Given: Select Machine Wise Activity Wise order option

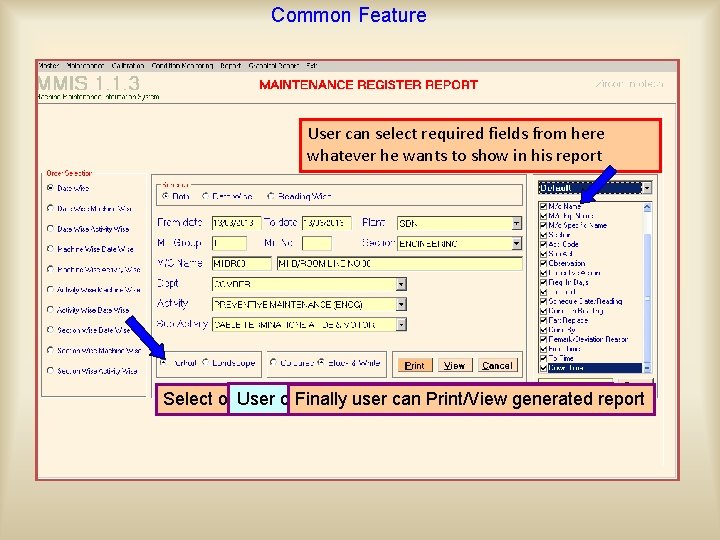Looking at the screenshot, I should click(x=51, y=269).
